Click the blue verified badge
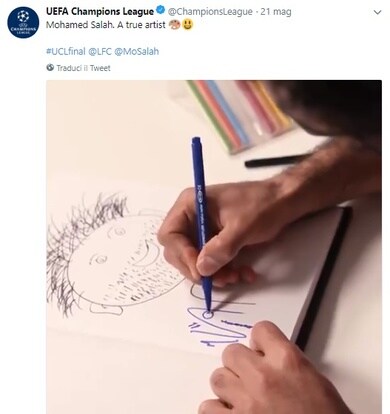Screen dimensions: 390x414 point(161,11)
